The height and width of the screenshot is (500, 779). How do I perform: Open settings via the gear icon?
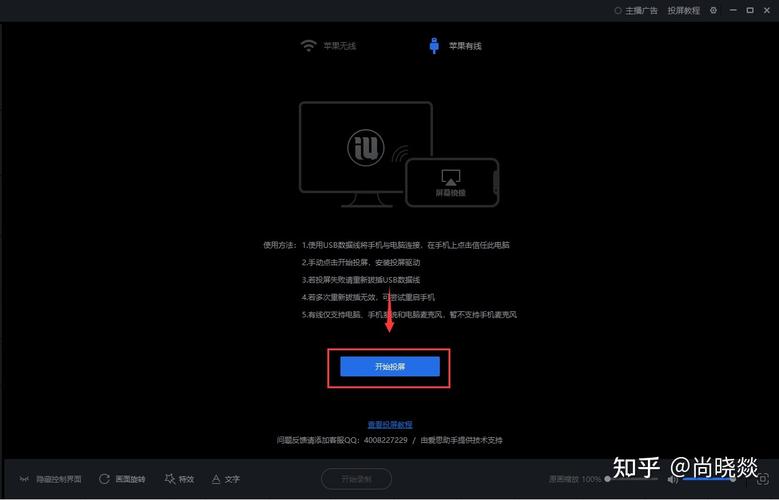(713, 10)
